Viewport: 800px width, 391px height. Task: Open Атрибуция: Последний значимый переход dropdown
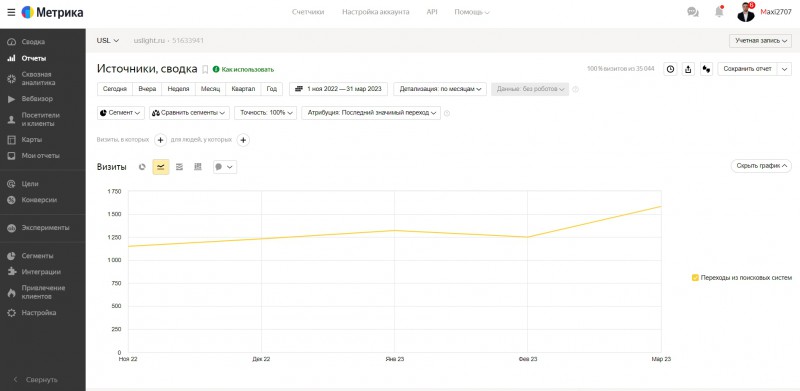tap(371, 113)
